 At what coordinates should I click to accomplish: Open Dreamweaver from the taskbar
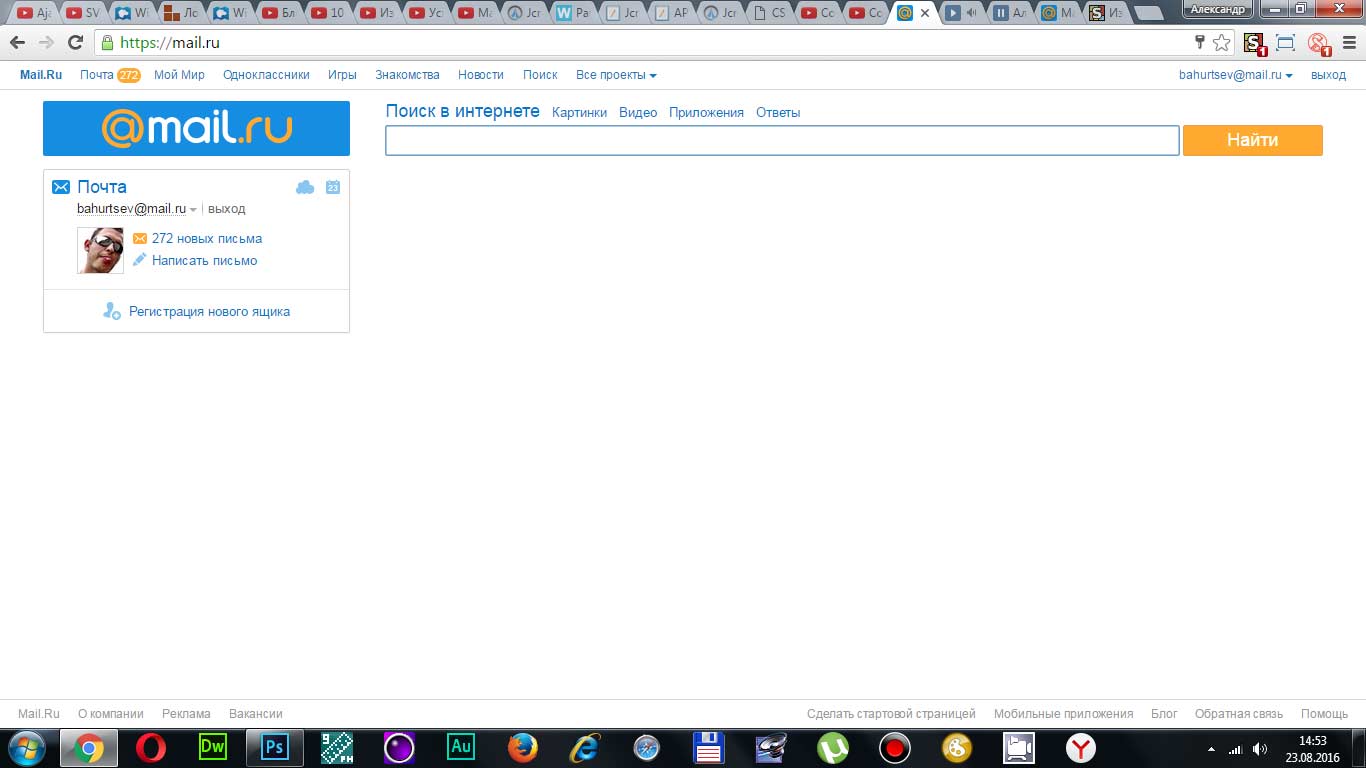tap(213, 747)
